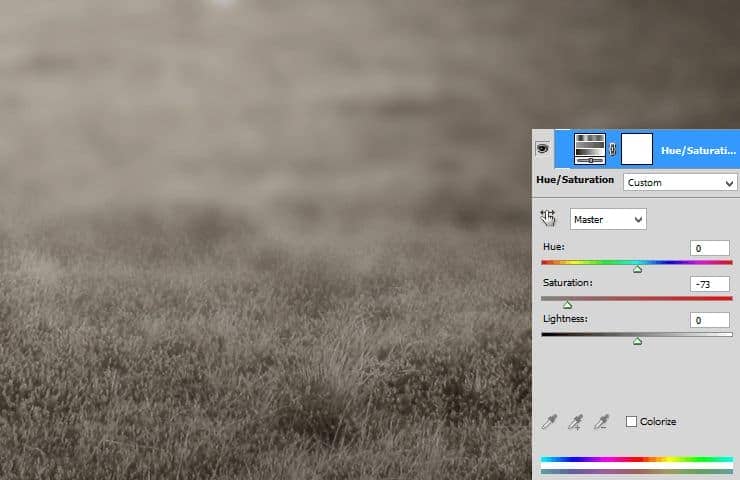Click the Hue/Saturati... layer name
The image size is (740, 480).
698,151
